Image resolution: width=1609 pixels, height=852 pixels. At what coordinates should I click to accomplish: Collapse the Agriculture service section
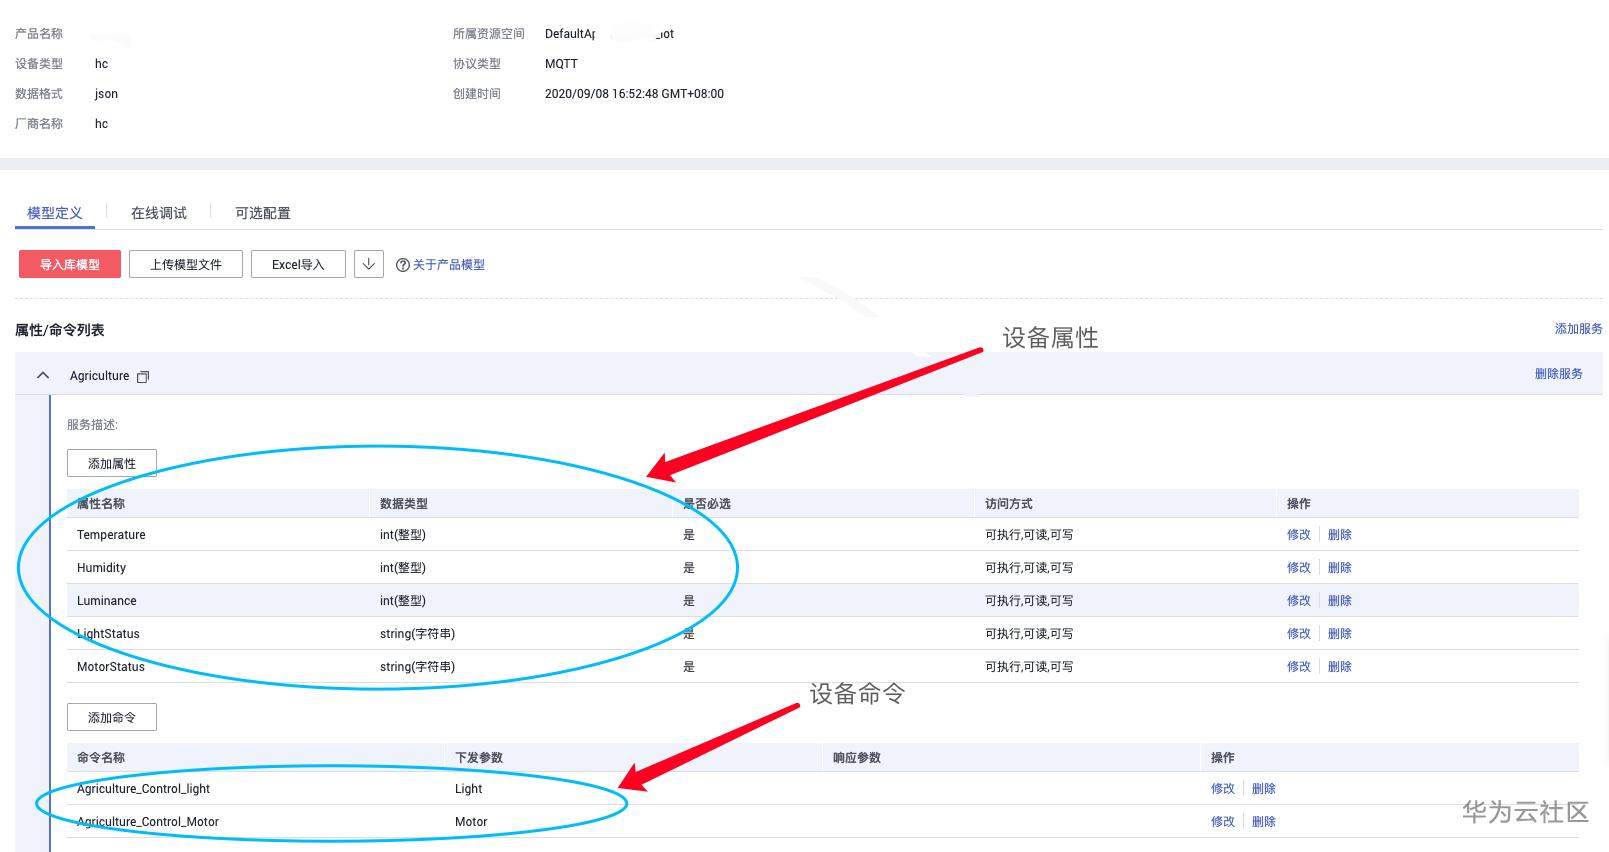(43, 376)
